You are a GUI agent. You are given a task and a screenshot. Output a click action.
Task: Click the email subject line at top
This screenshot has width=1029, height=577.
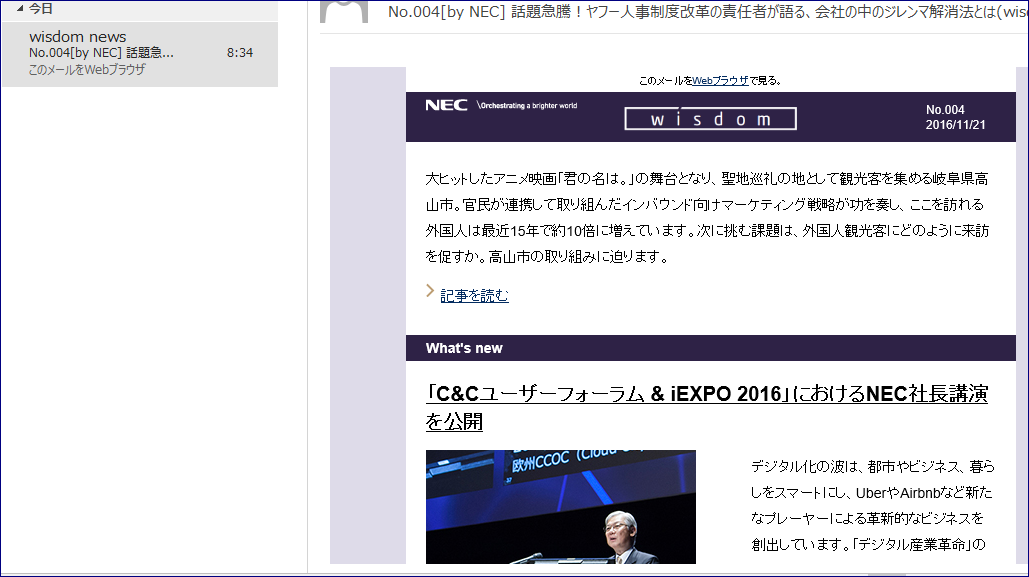(707, 12)
